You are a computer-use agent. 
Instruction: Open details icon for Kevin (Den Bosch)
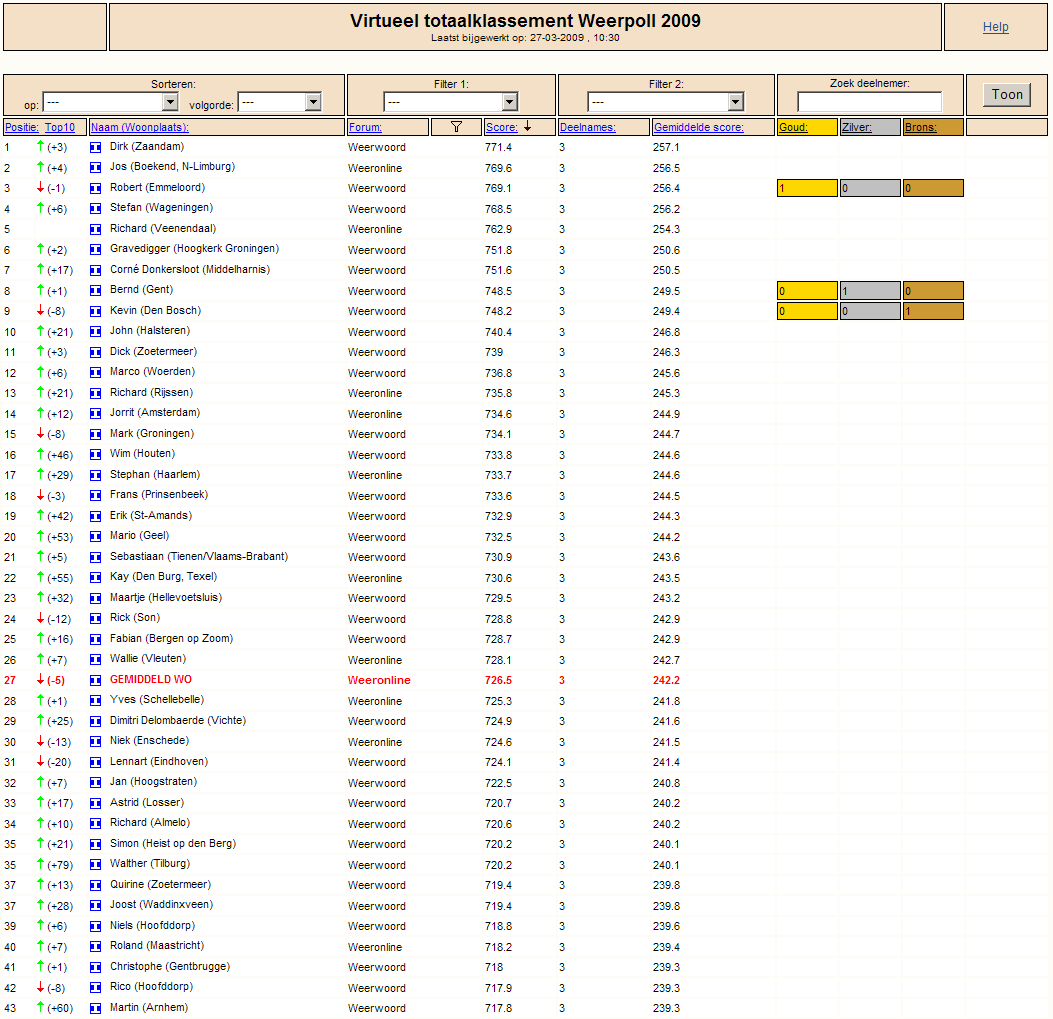point(95,311)
